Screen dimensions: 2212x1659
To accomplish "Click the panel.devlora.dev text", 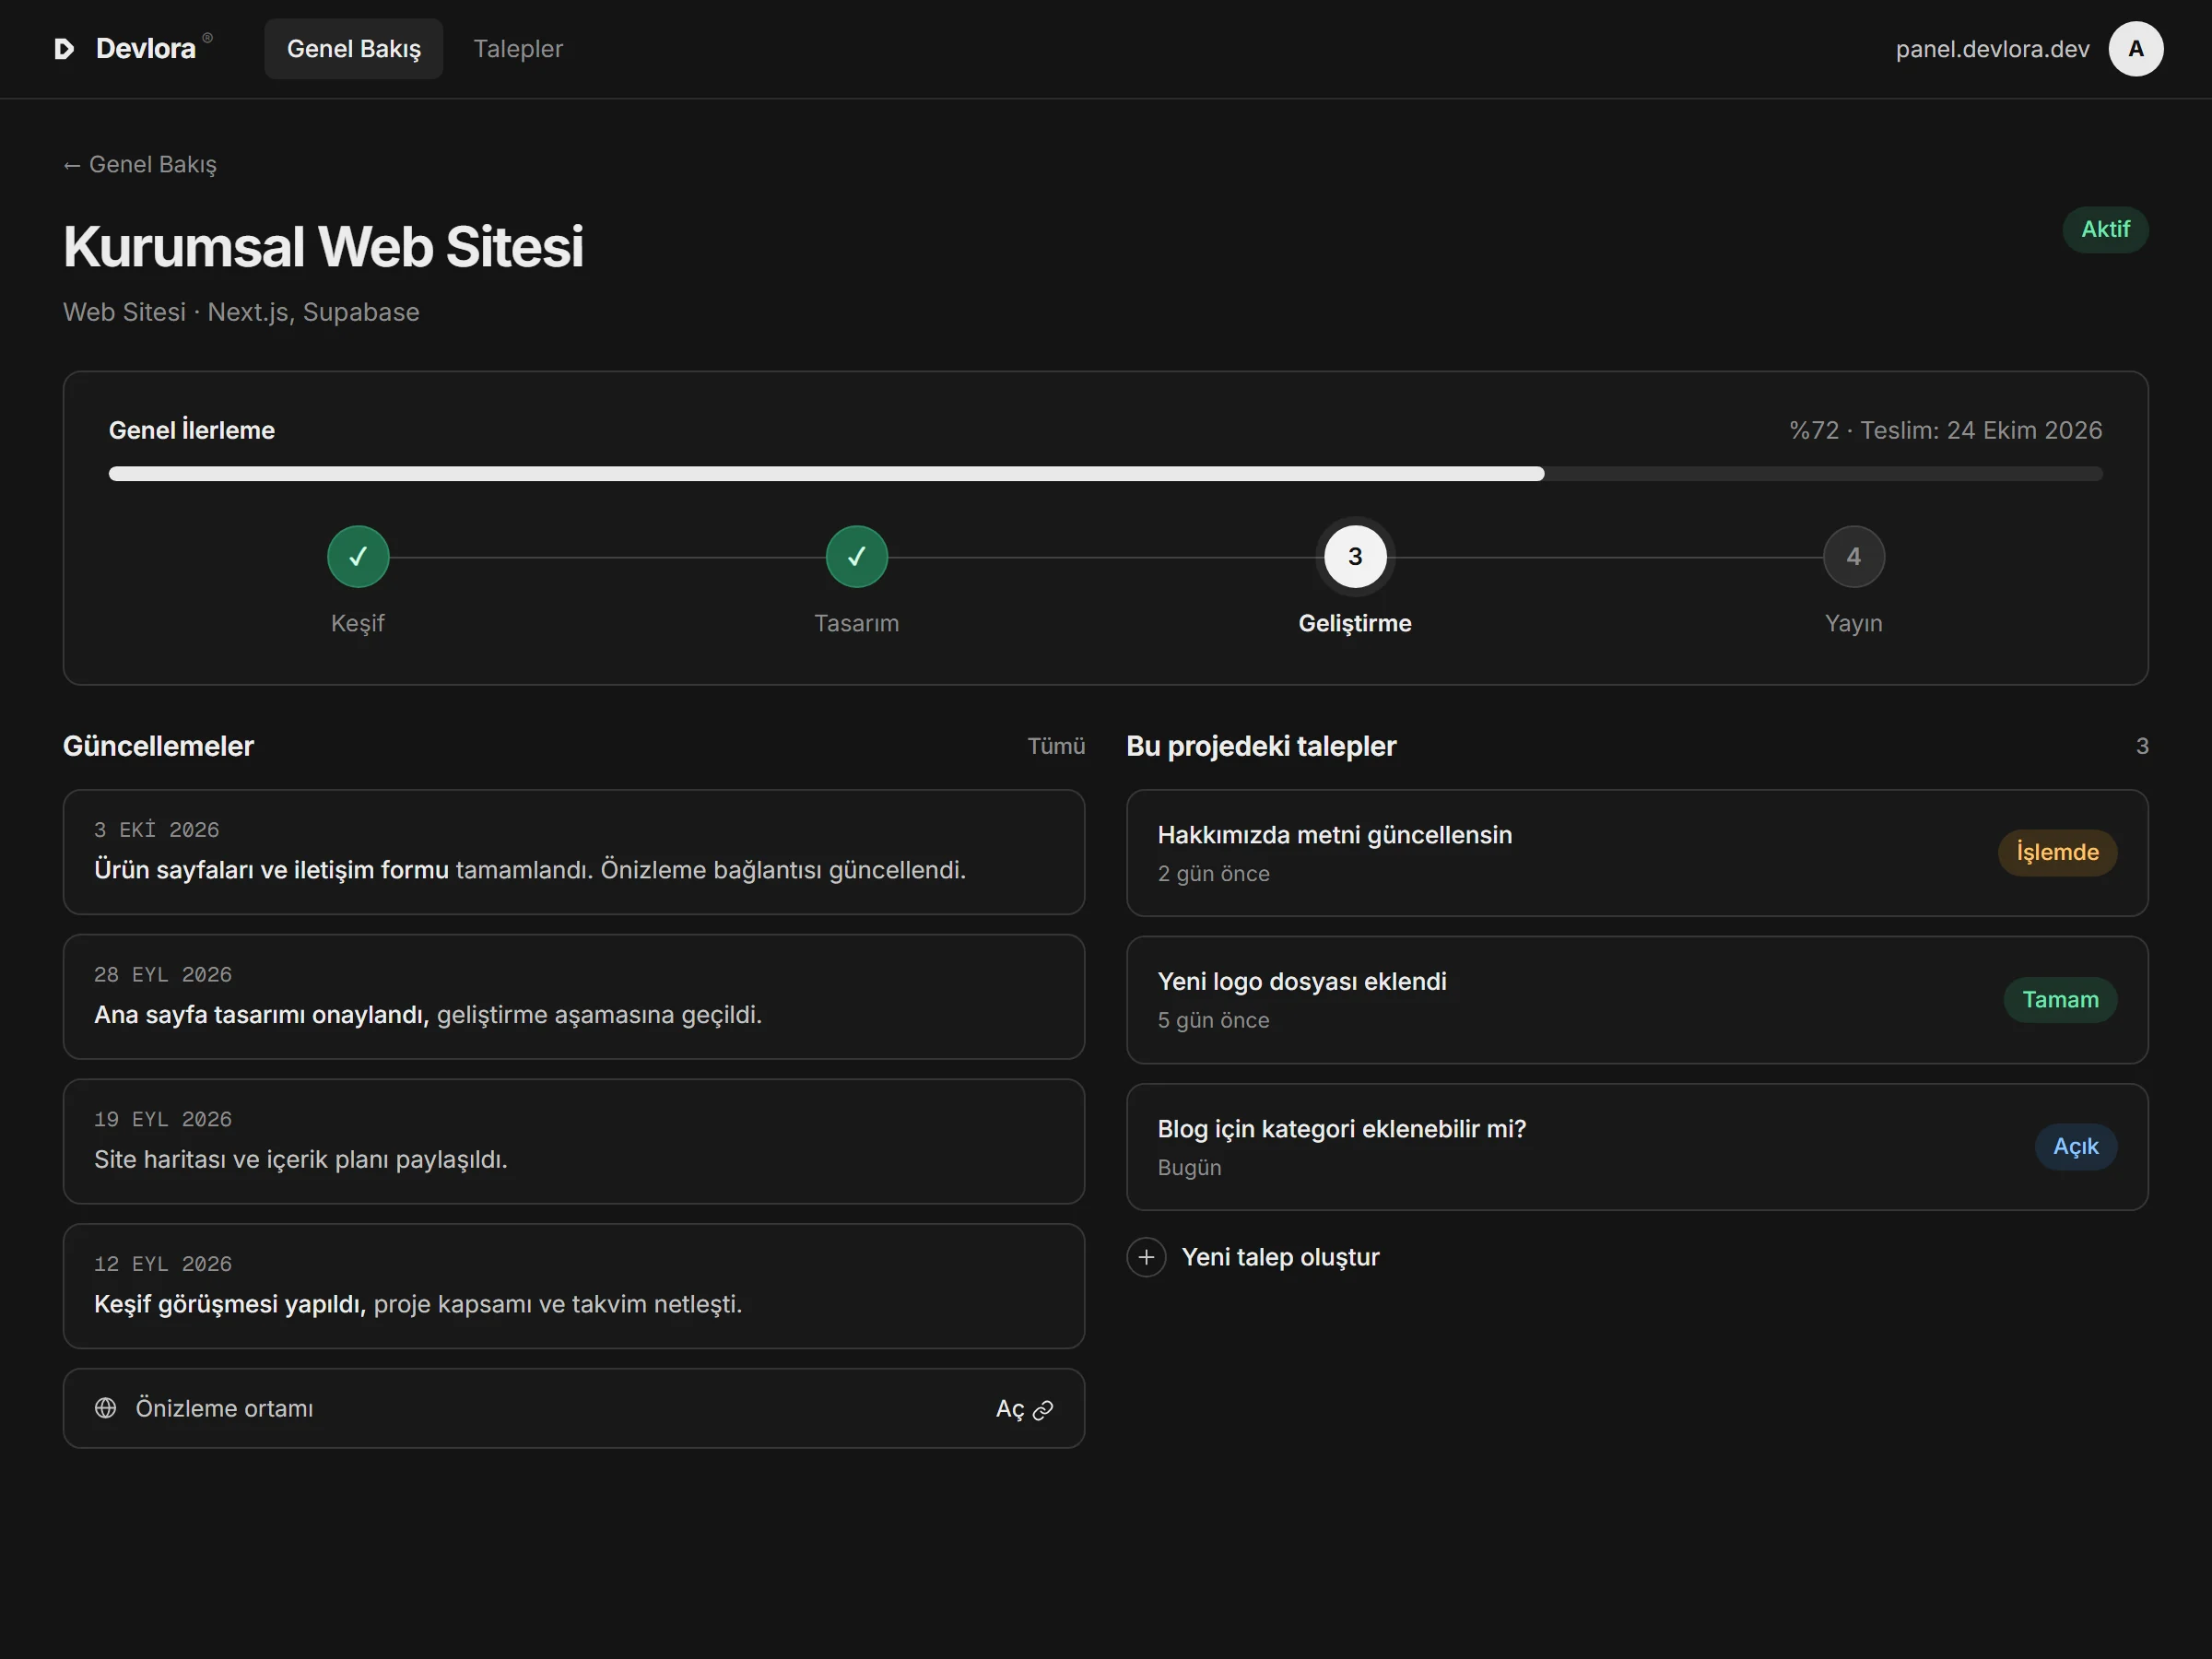I will coord(1992,49).
